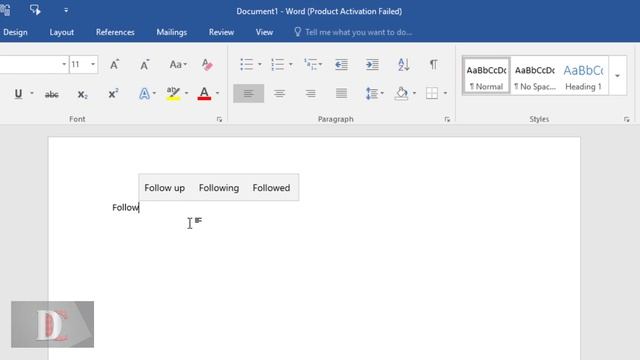The width and height of the screenshot is (640, 360).
Task: Toggle superscript formatting
Action: pyautogui.click(x=113, y=94)
